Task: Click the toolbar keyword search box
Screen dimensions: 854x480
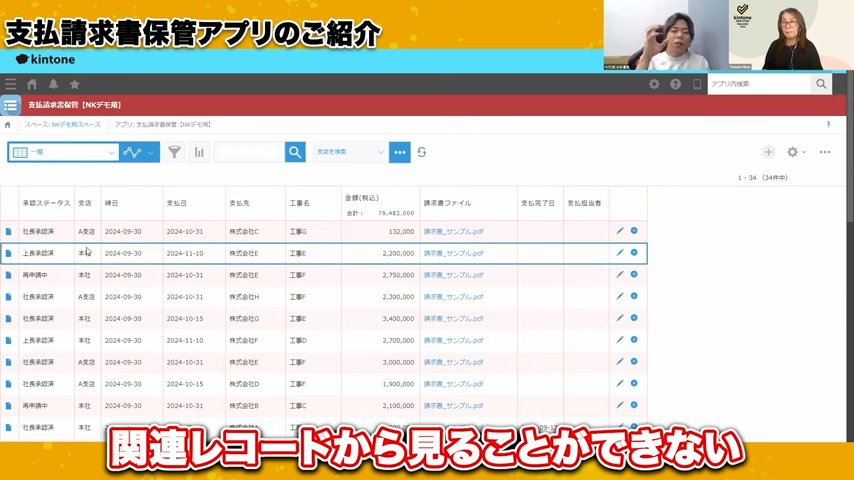Action: 249,152
